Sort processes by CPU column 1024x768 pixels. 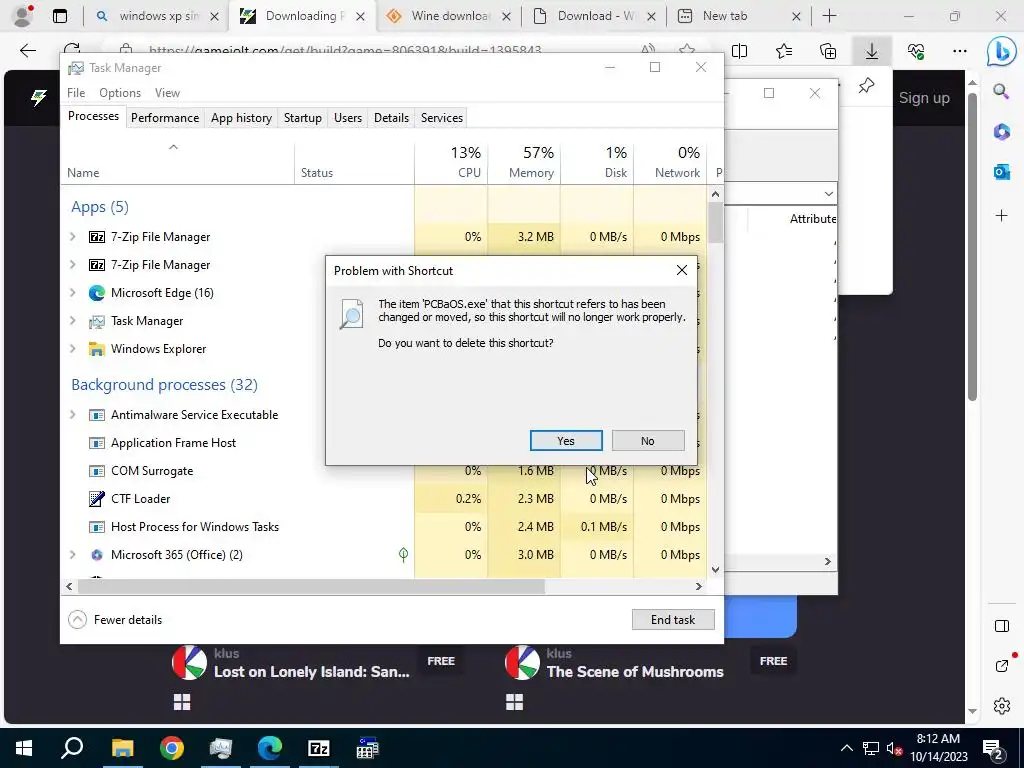[x=451, y=162]
